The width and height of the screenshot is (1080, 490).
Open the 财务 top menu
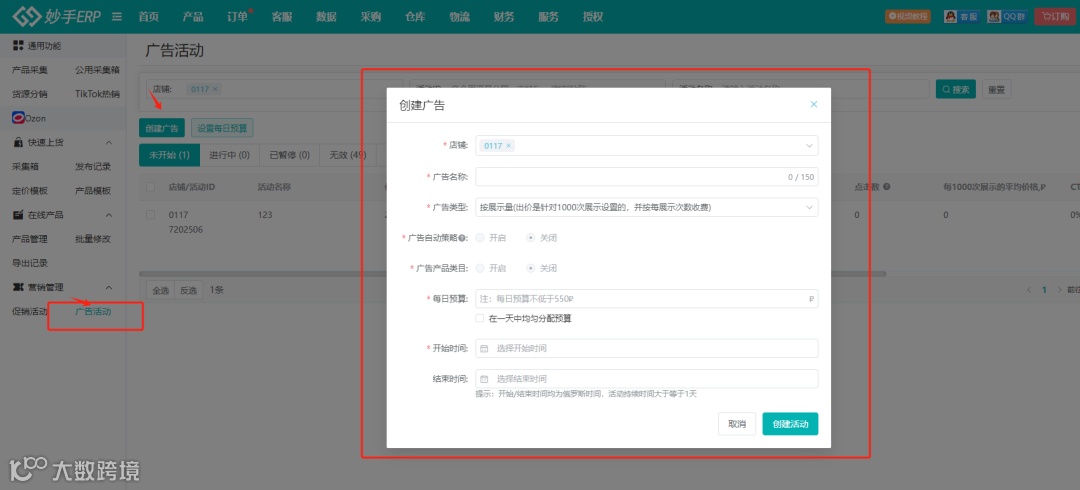[x=503, y=17]
